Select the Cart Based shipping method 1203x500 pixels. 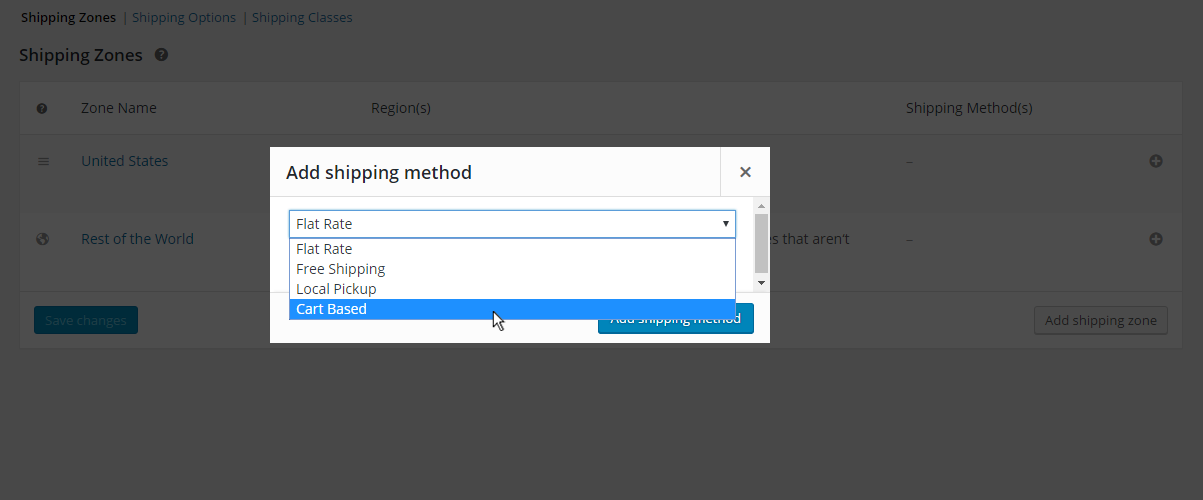pyautogui.click(x=331, y=309)
